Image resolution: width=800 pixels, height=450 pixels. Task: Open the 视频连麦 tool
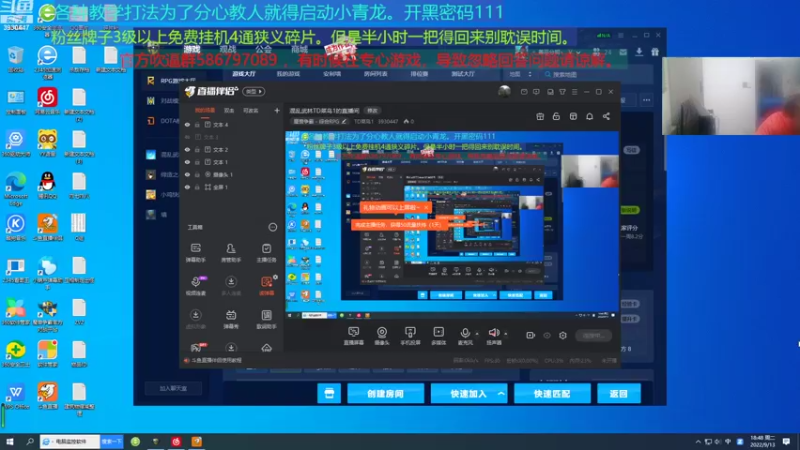[195, 286]
